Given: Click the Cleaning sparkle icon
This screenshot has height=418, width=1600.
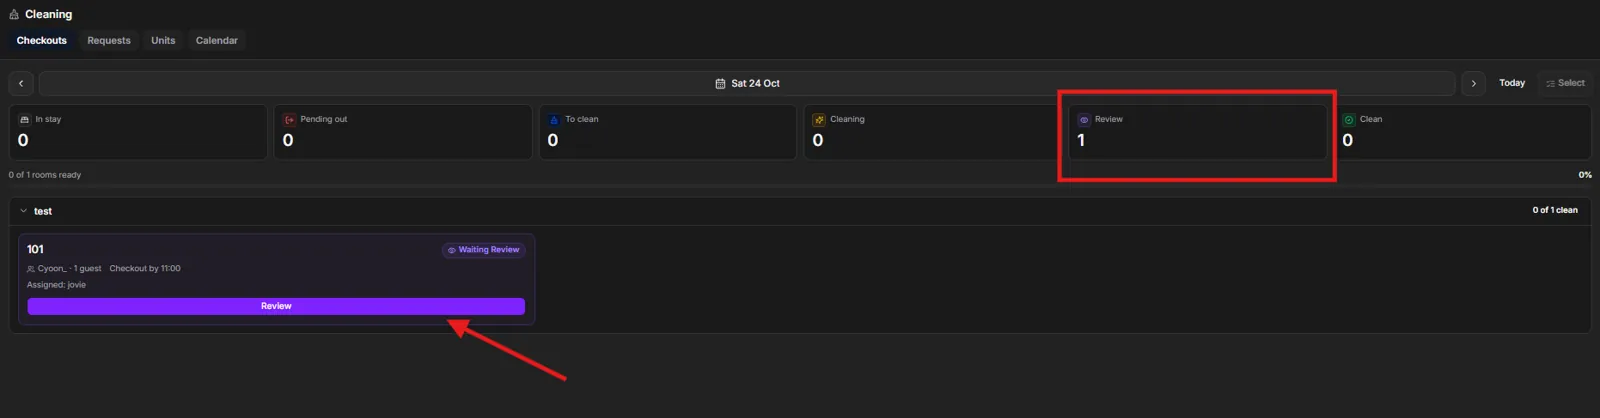Looking at the screenshot, I should 819,119.
